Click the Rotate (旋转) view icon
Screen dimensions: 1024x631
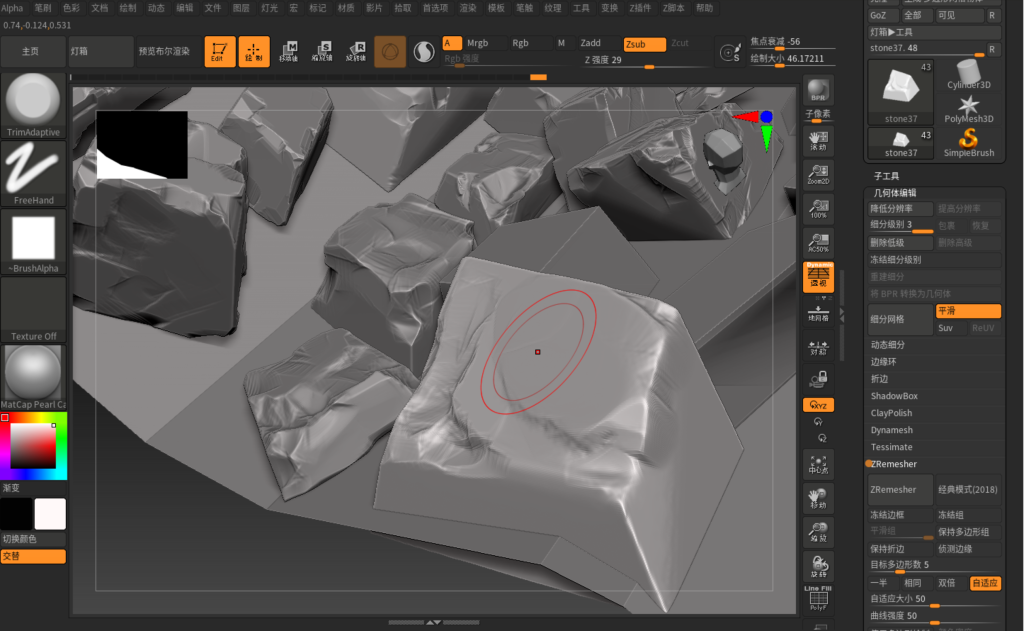click(818, 566)
